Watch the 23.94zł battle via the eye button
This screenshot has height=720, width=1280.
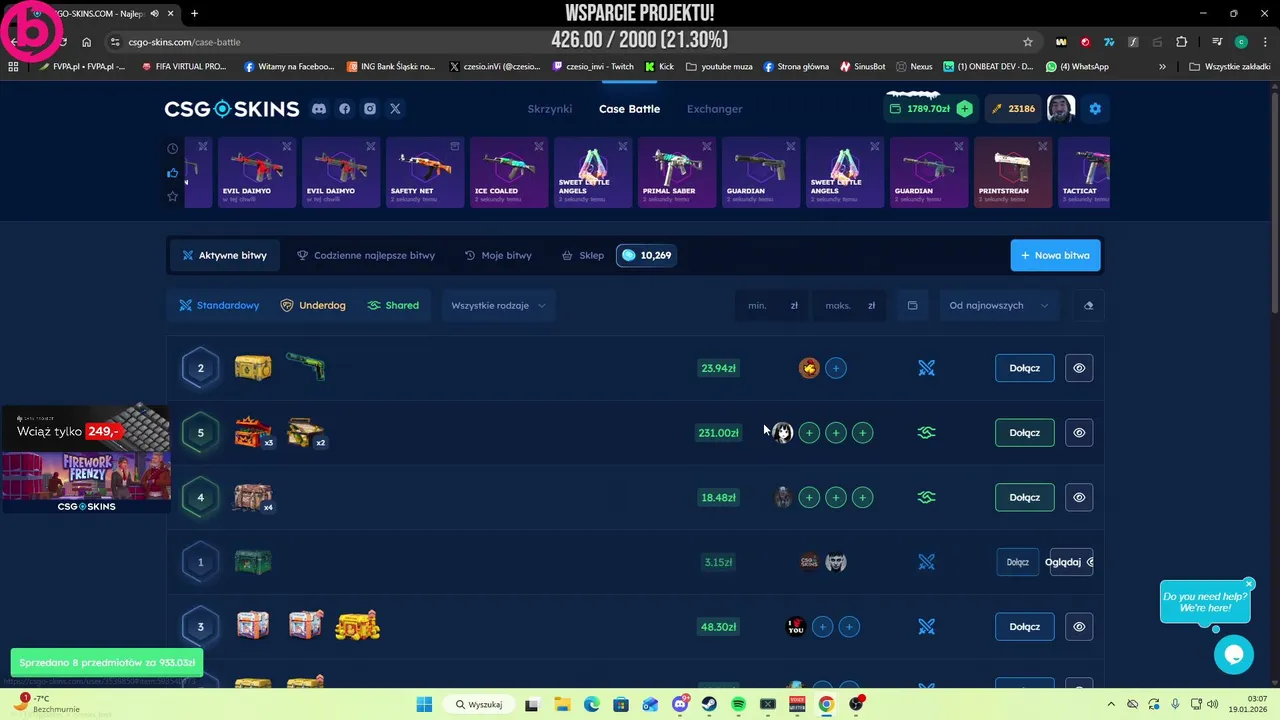point(1079,368)
